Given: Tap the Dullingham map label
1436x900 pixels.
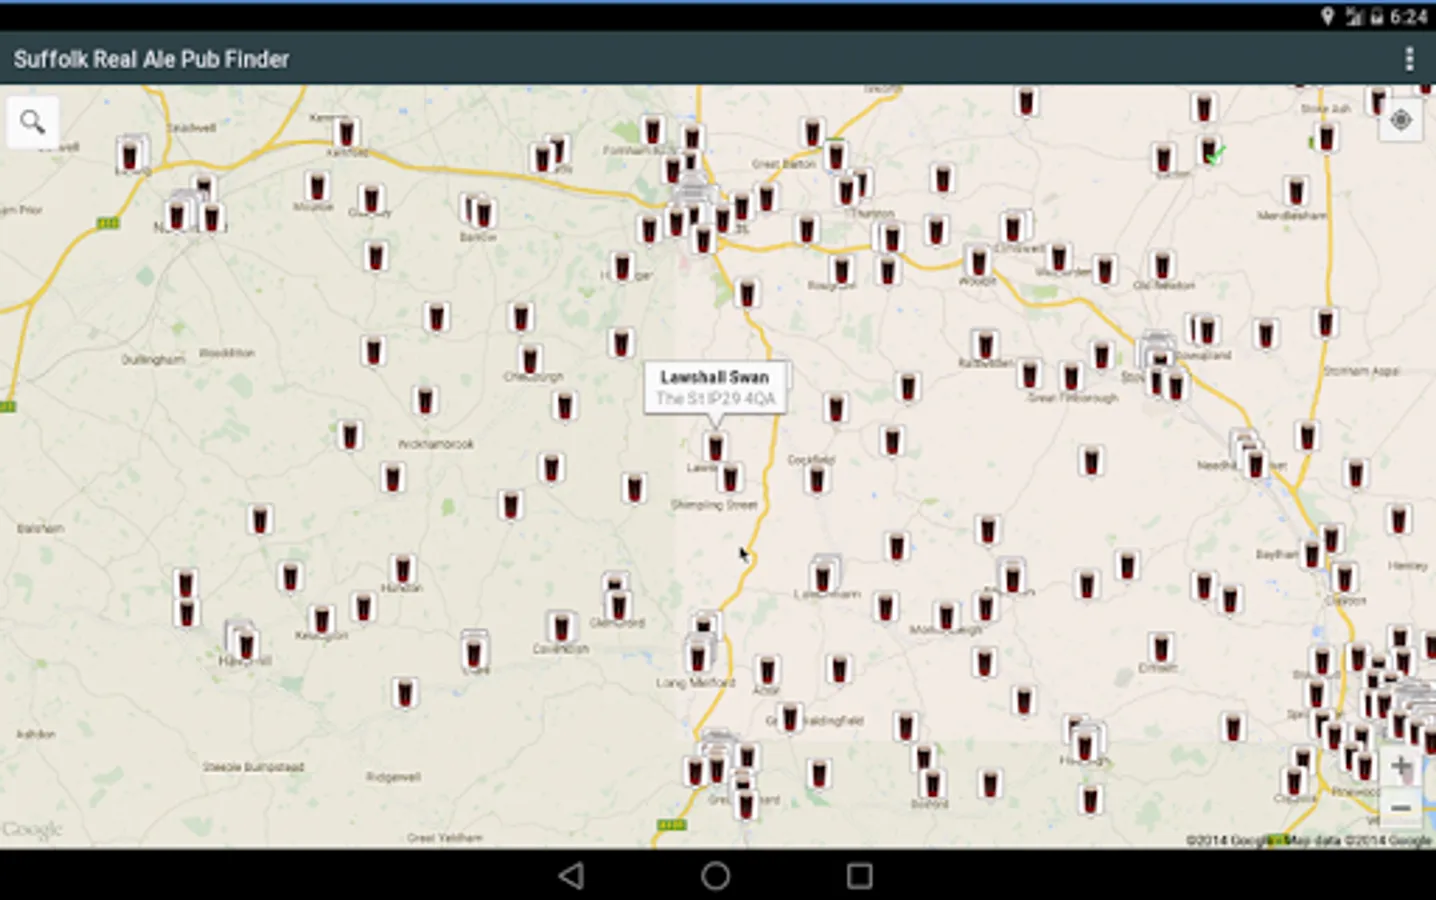Looking at the screenshot, I should [x=153, y=359].
